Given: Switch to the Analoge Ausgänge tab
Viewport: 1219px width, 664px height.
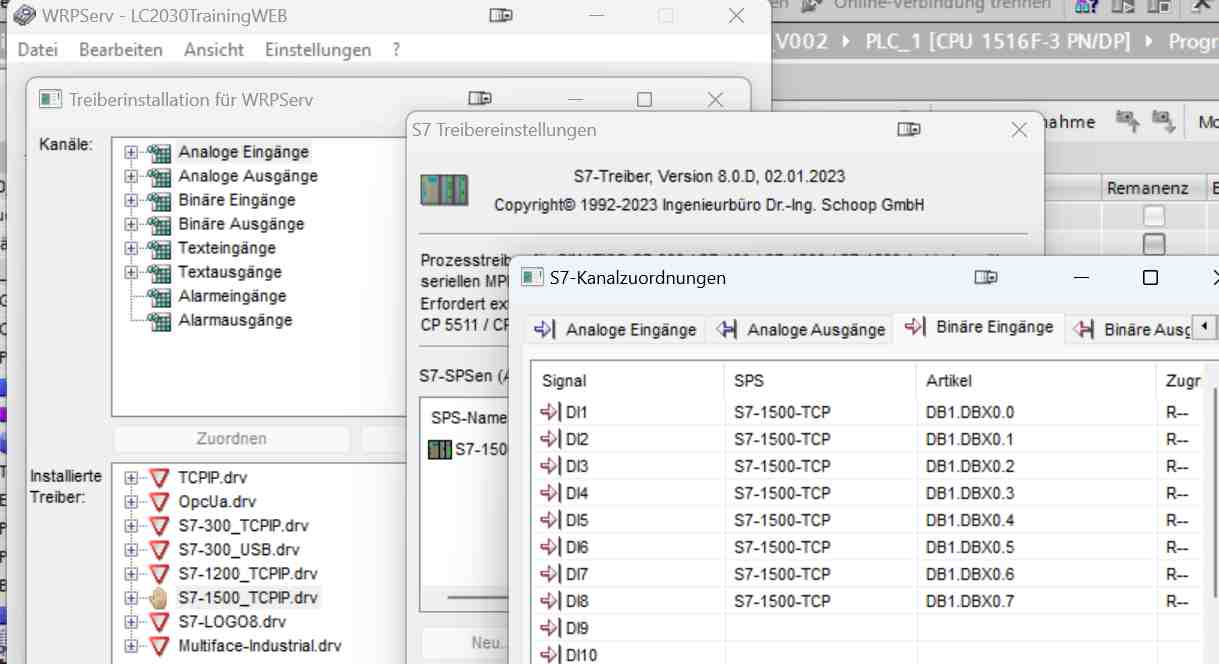Looking at the screenshot, I should coord(802,329).
